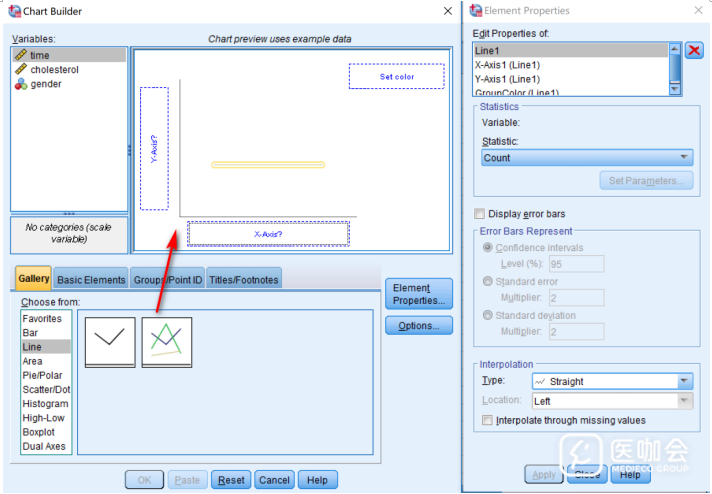
Task: Select the gender nominal variable
Action: pos(46,84)
